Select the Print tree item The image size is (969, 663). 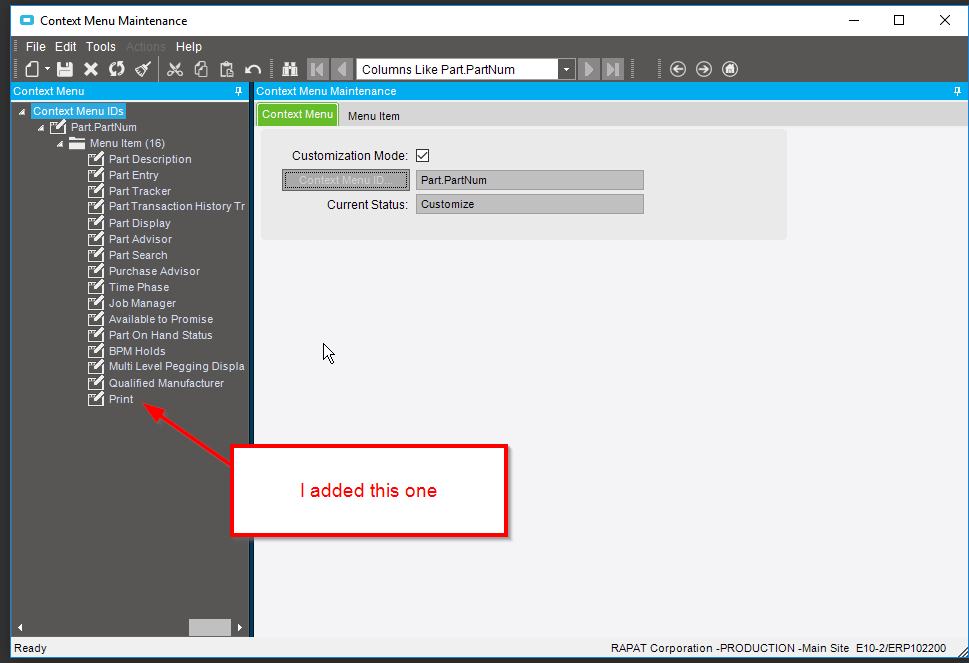click(x=121, y=399)
